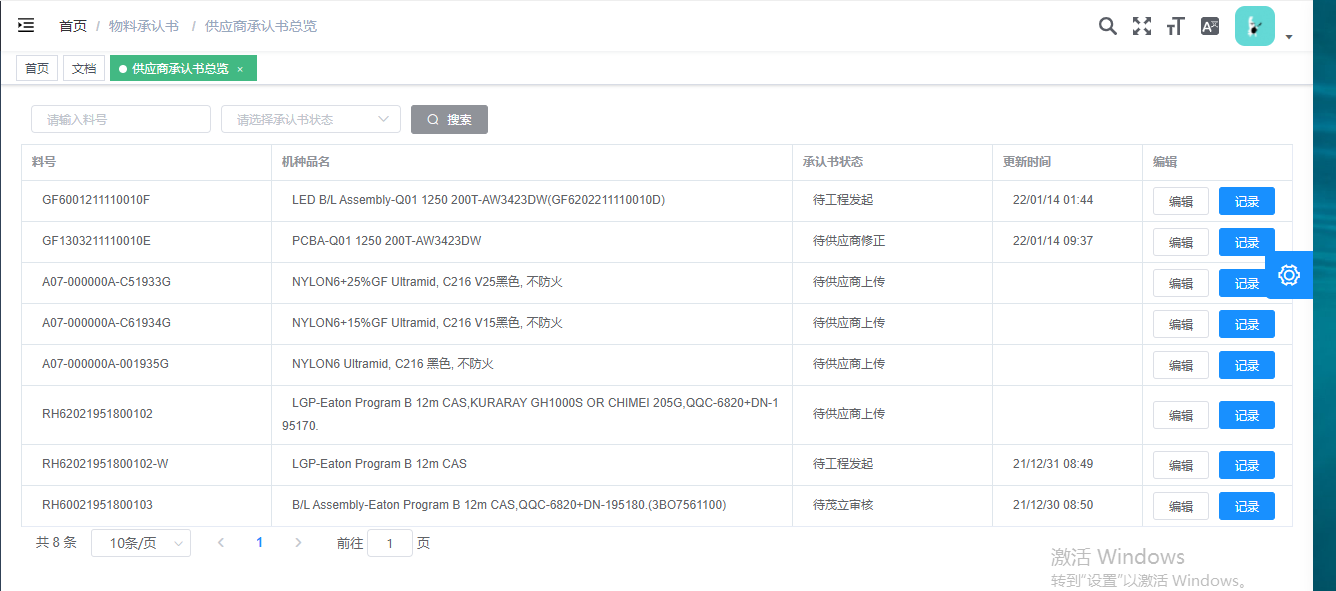Screen dimensions: 1336x591
Task: Click the 前往 page number input
Action: 390,543
